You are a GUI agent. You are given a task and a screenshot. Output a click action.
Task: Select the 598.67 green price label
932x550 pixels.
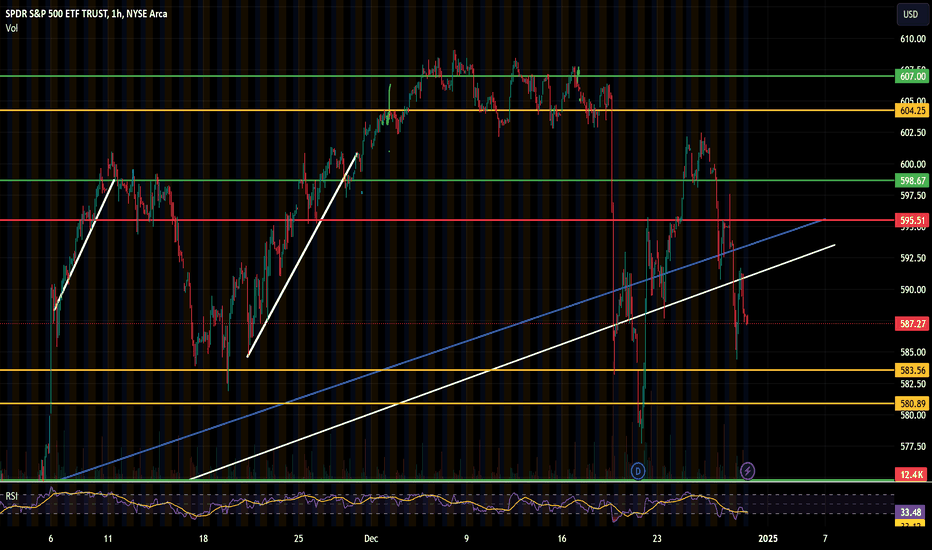(x=912, y=181)
